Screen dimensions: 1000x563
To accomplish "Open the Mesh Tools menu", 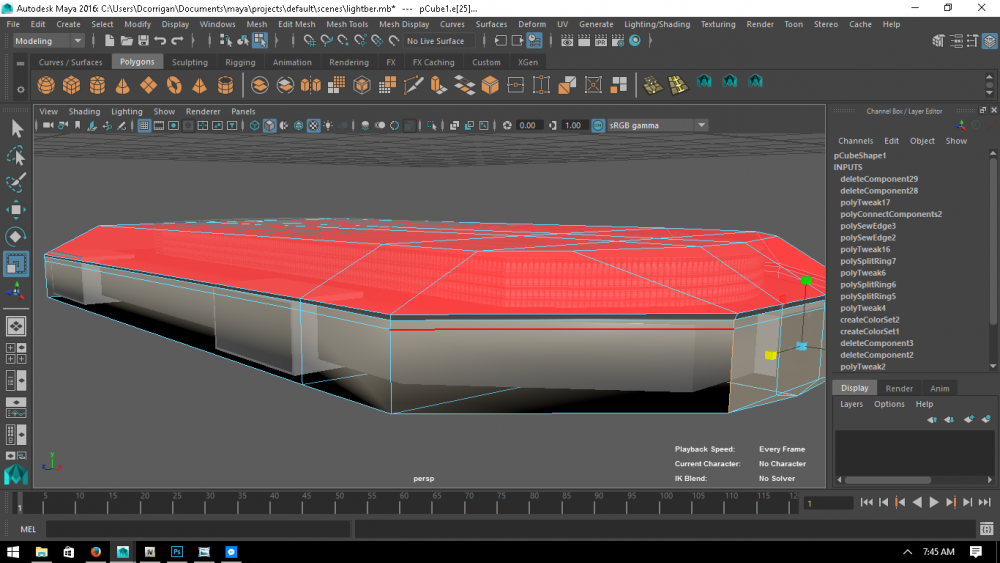I will pyautogui.click(x=347, y=24).
